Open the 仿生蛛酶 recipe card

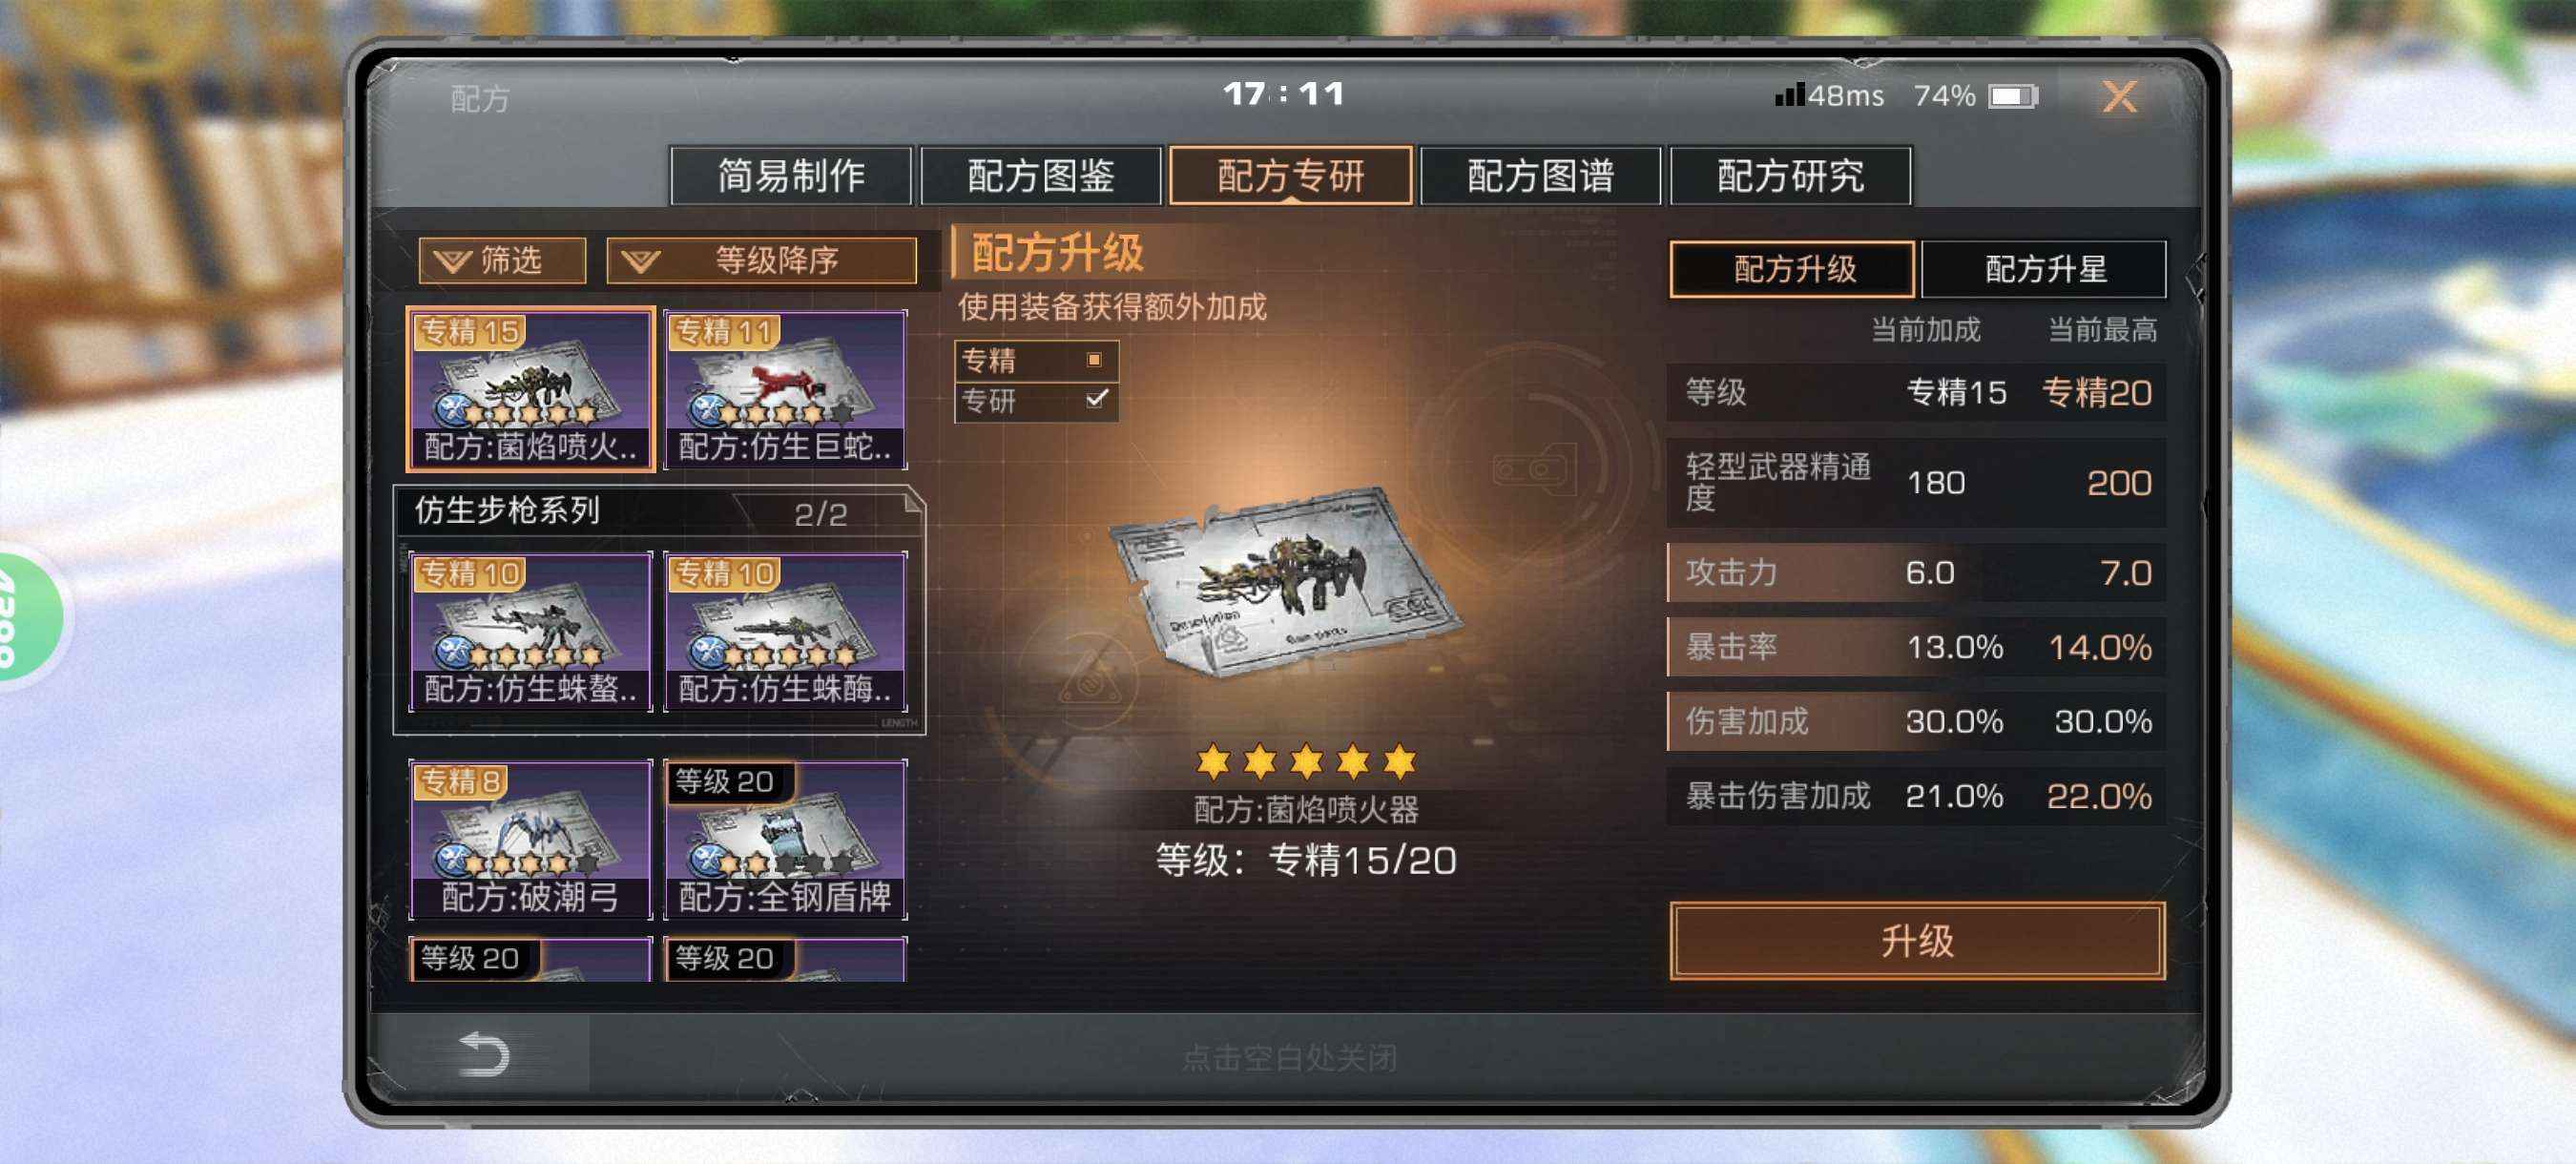pyautogui.click(x=785, y=632)
